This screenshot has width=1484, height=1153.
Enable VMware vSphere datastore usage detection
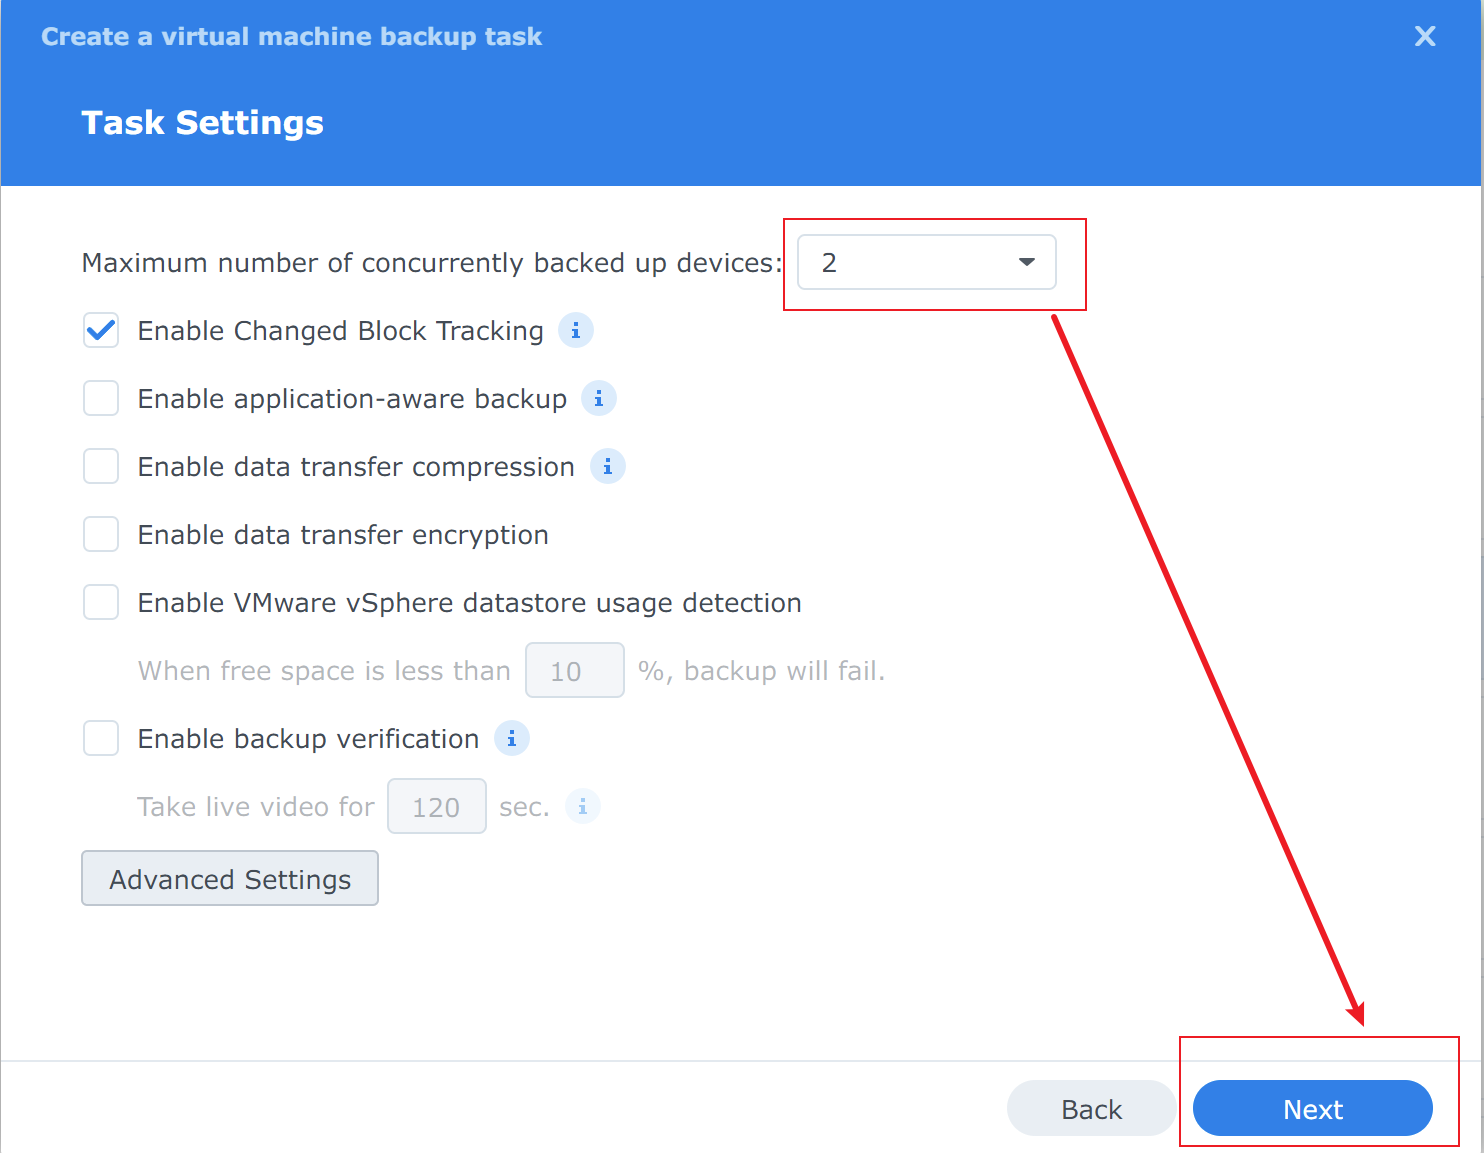click(101, 602)
